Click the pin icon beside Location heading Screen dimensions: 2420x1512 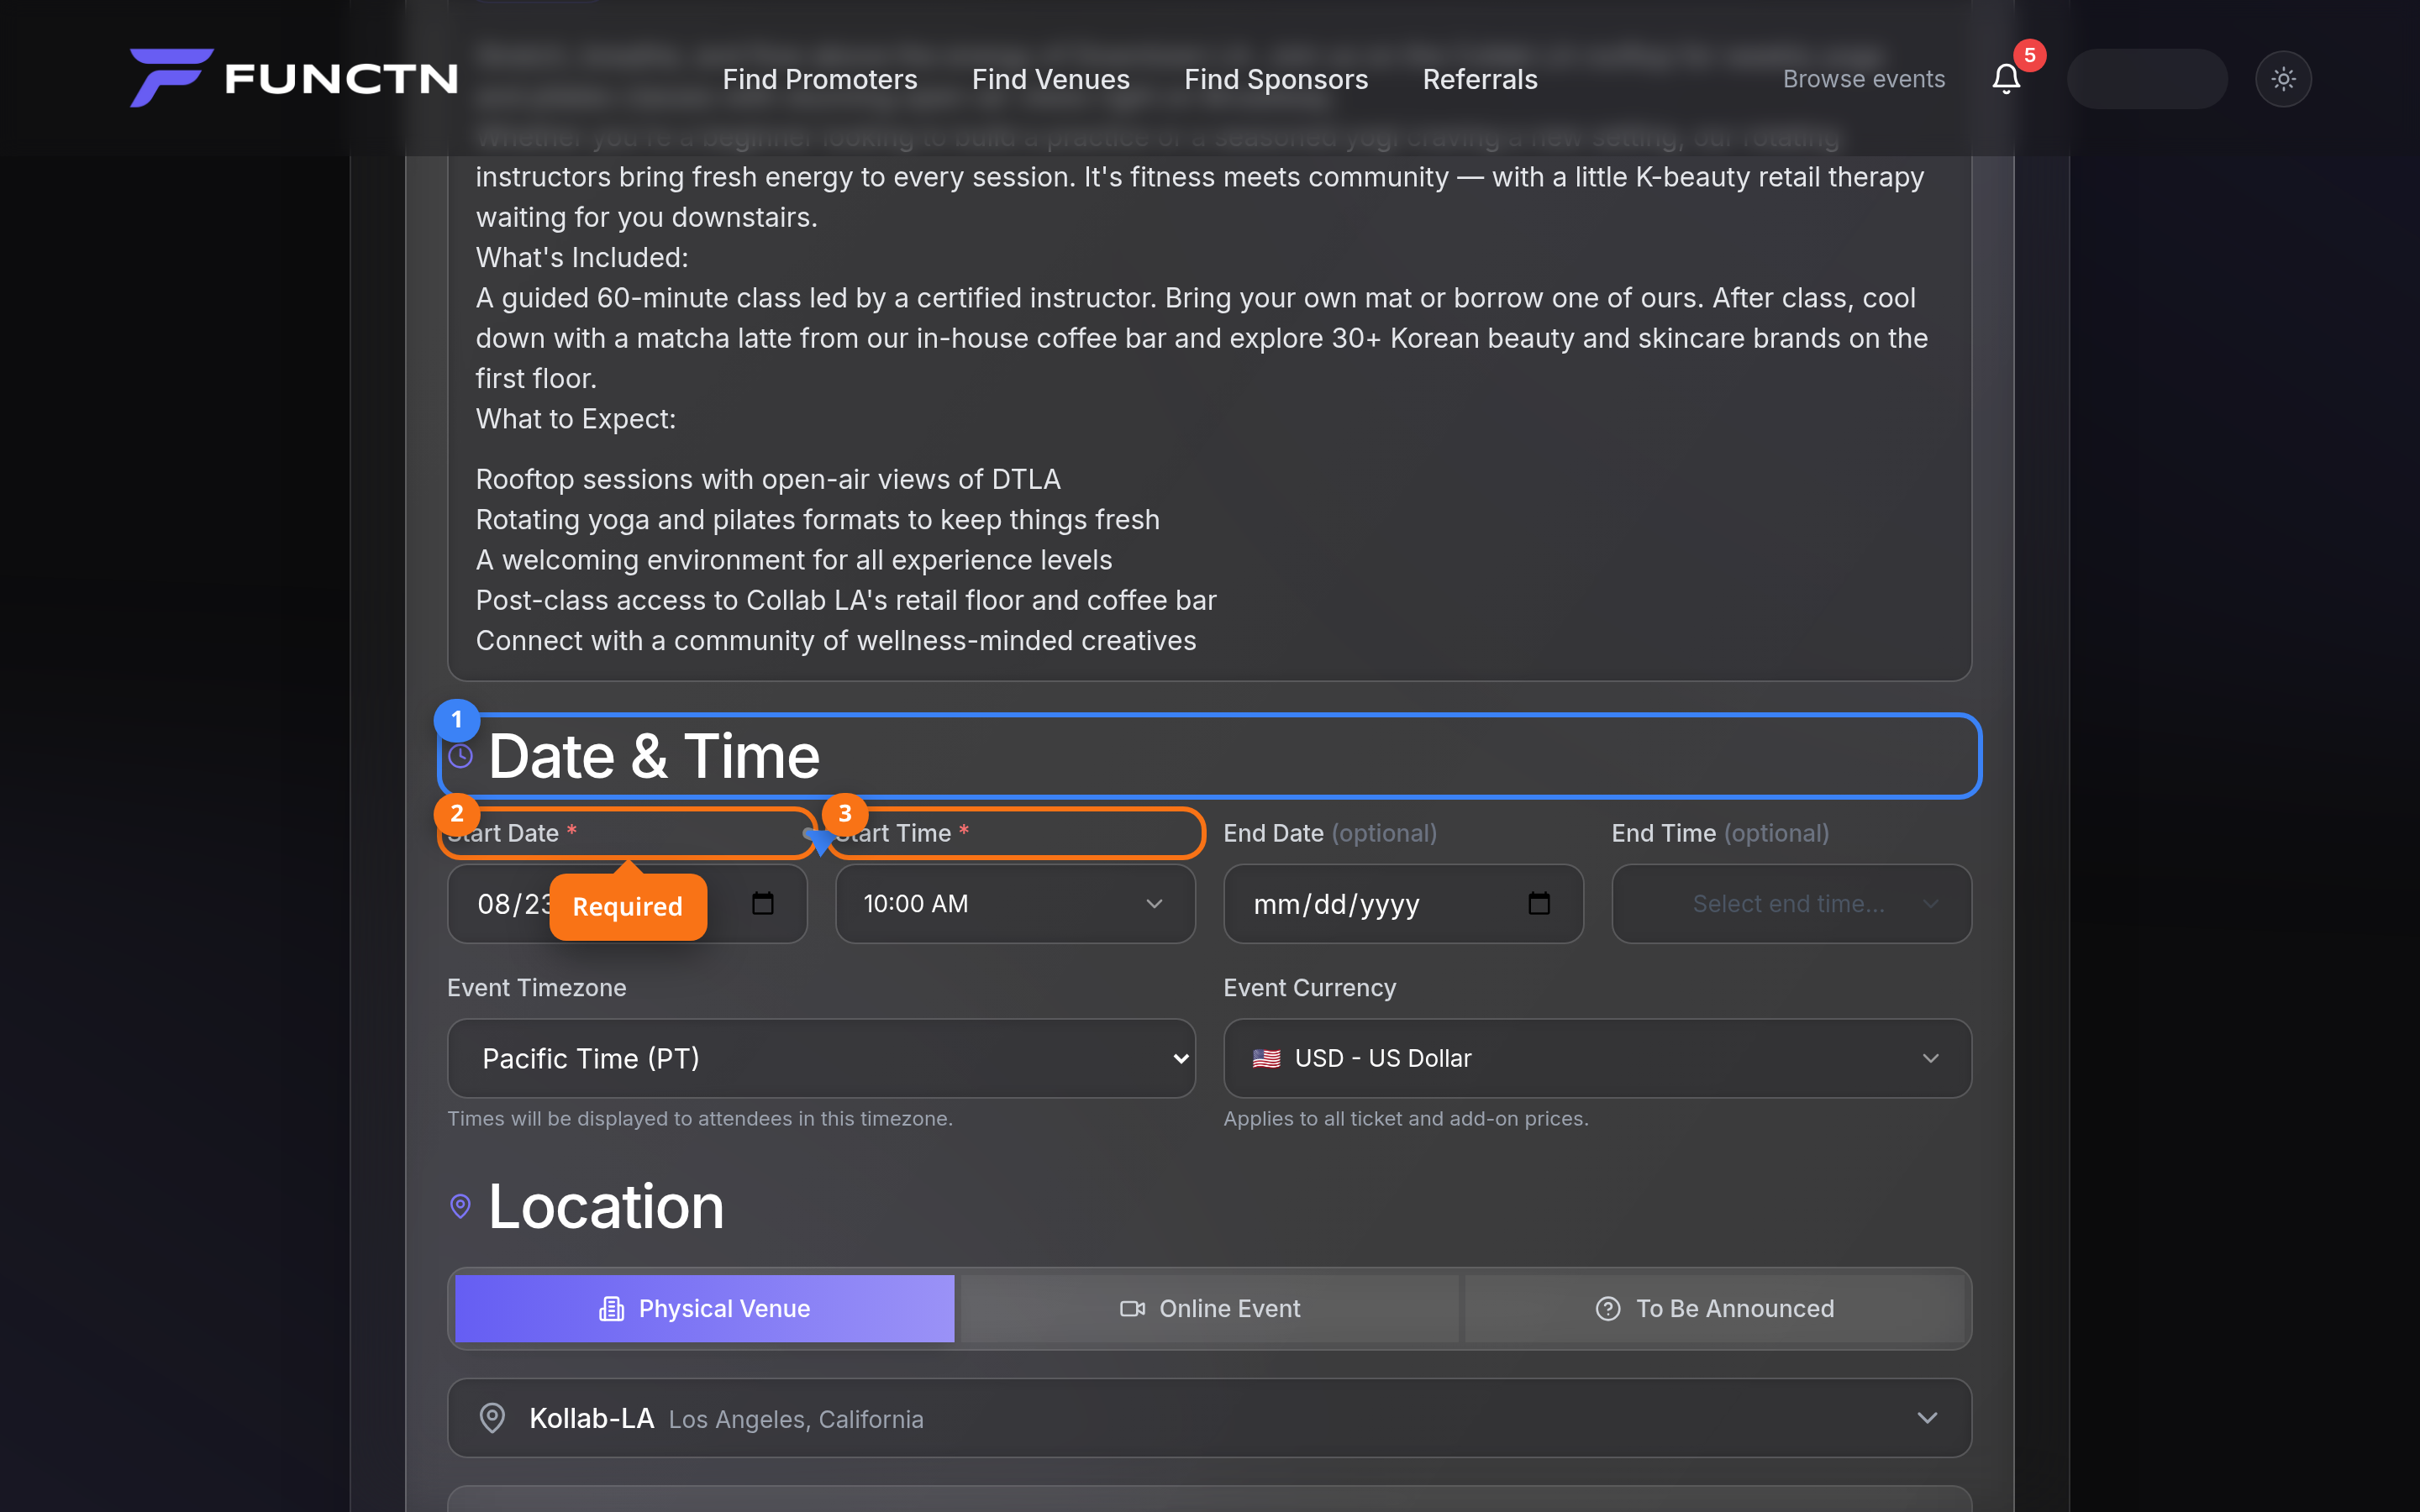pyautogui.click(x=460, y=1206)
